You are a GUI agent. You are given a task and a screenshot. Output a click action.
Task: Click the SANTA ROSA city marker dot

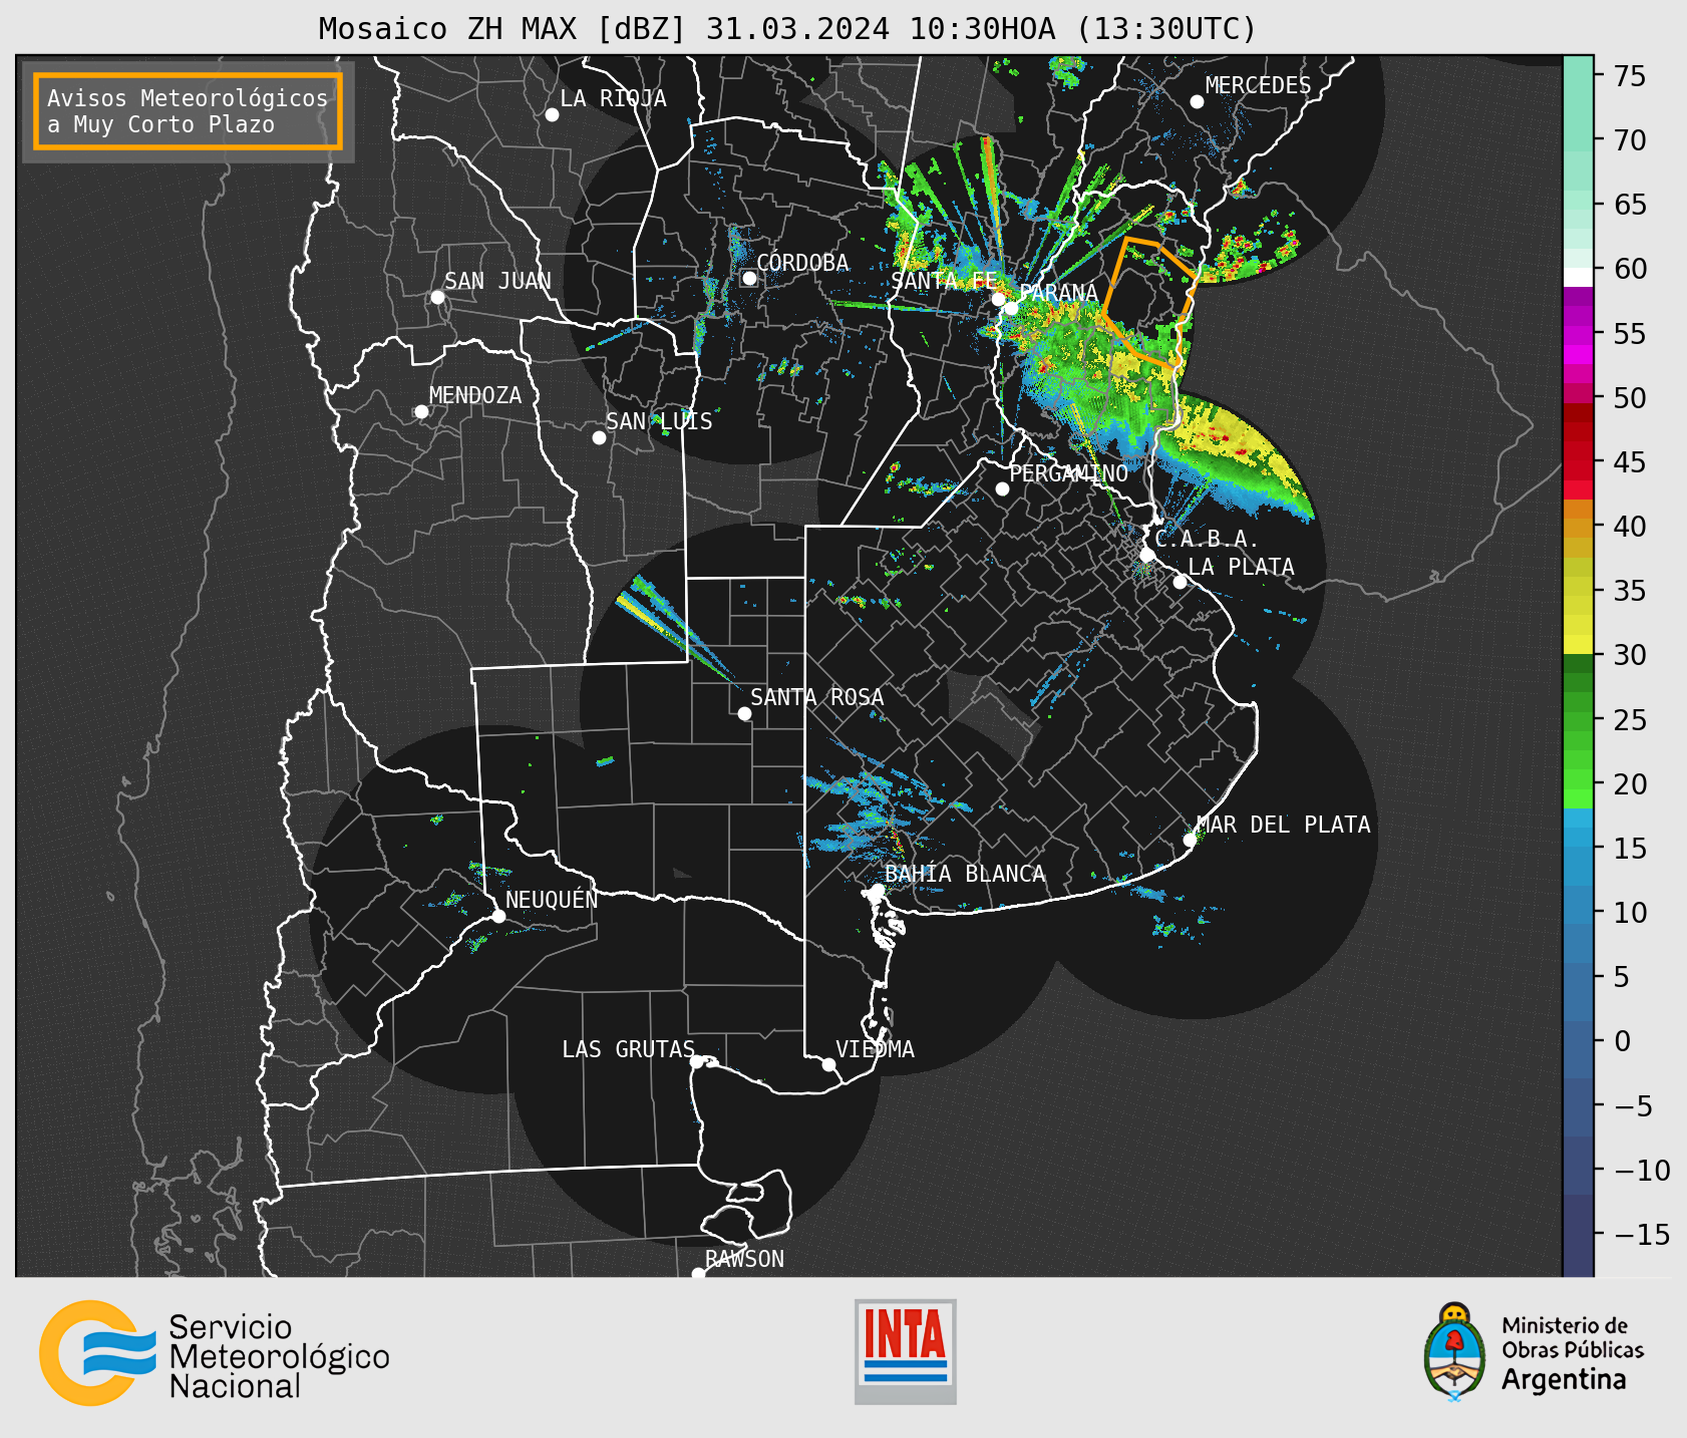744,714
